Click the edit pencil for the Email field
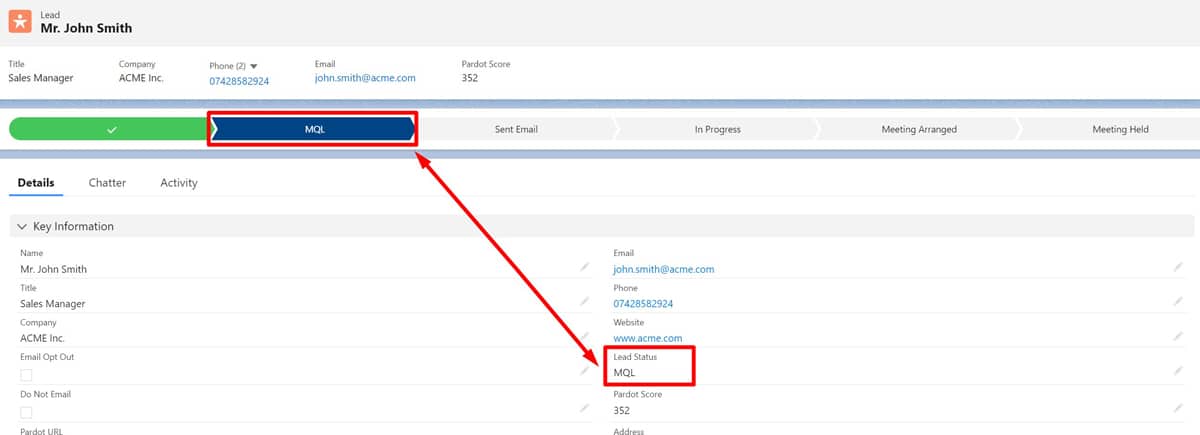The height and width of the screenshot is (435, 1200). (x=1178, y=267)
